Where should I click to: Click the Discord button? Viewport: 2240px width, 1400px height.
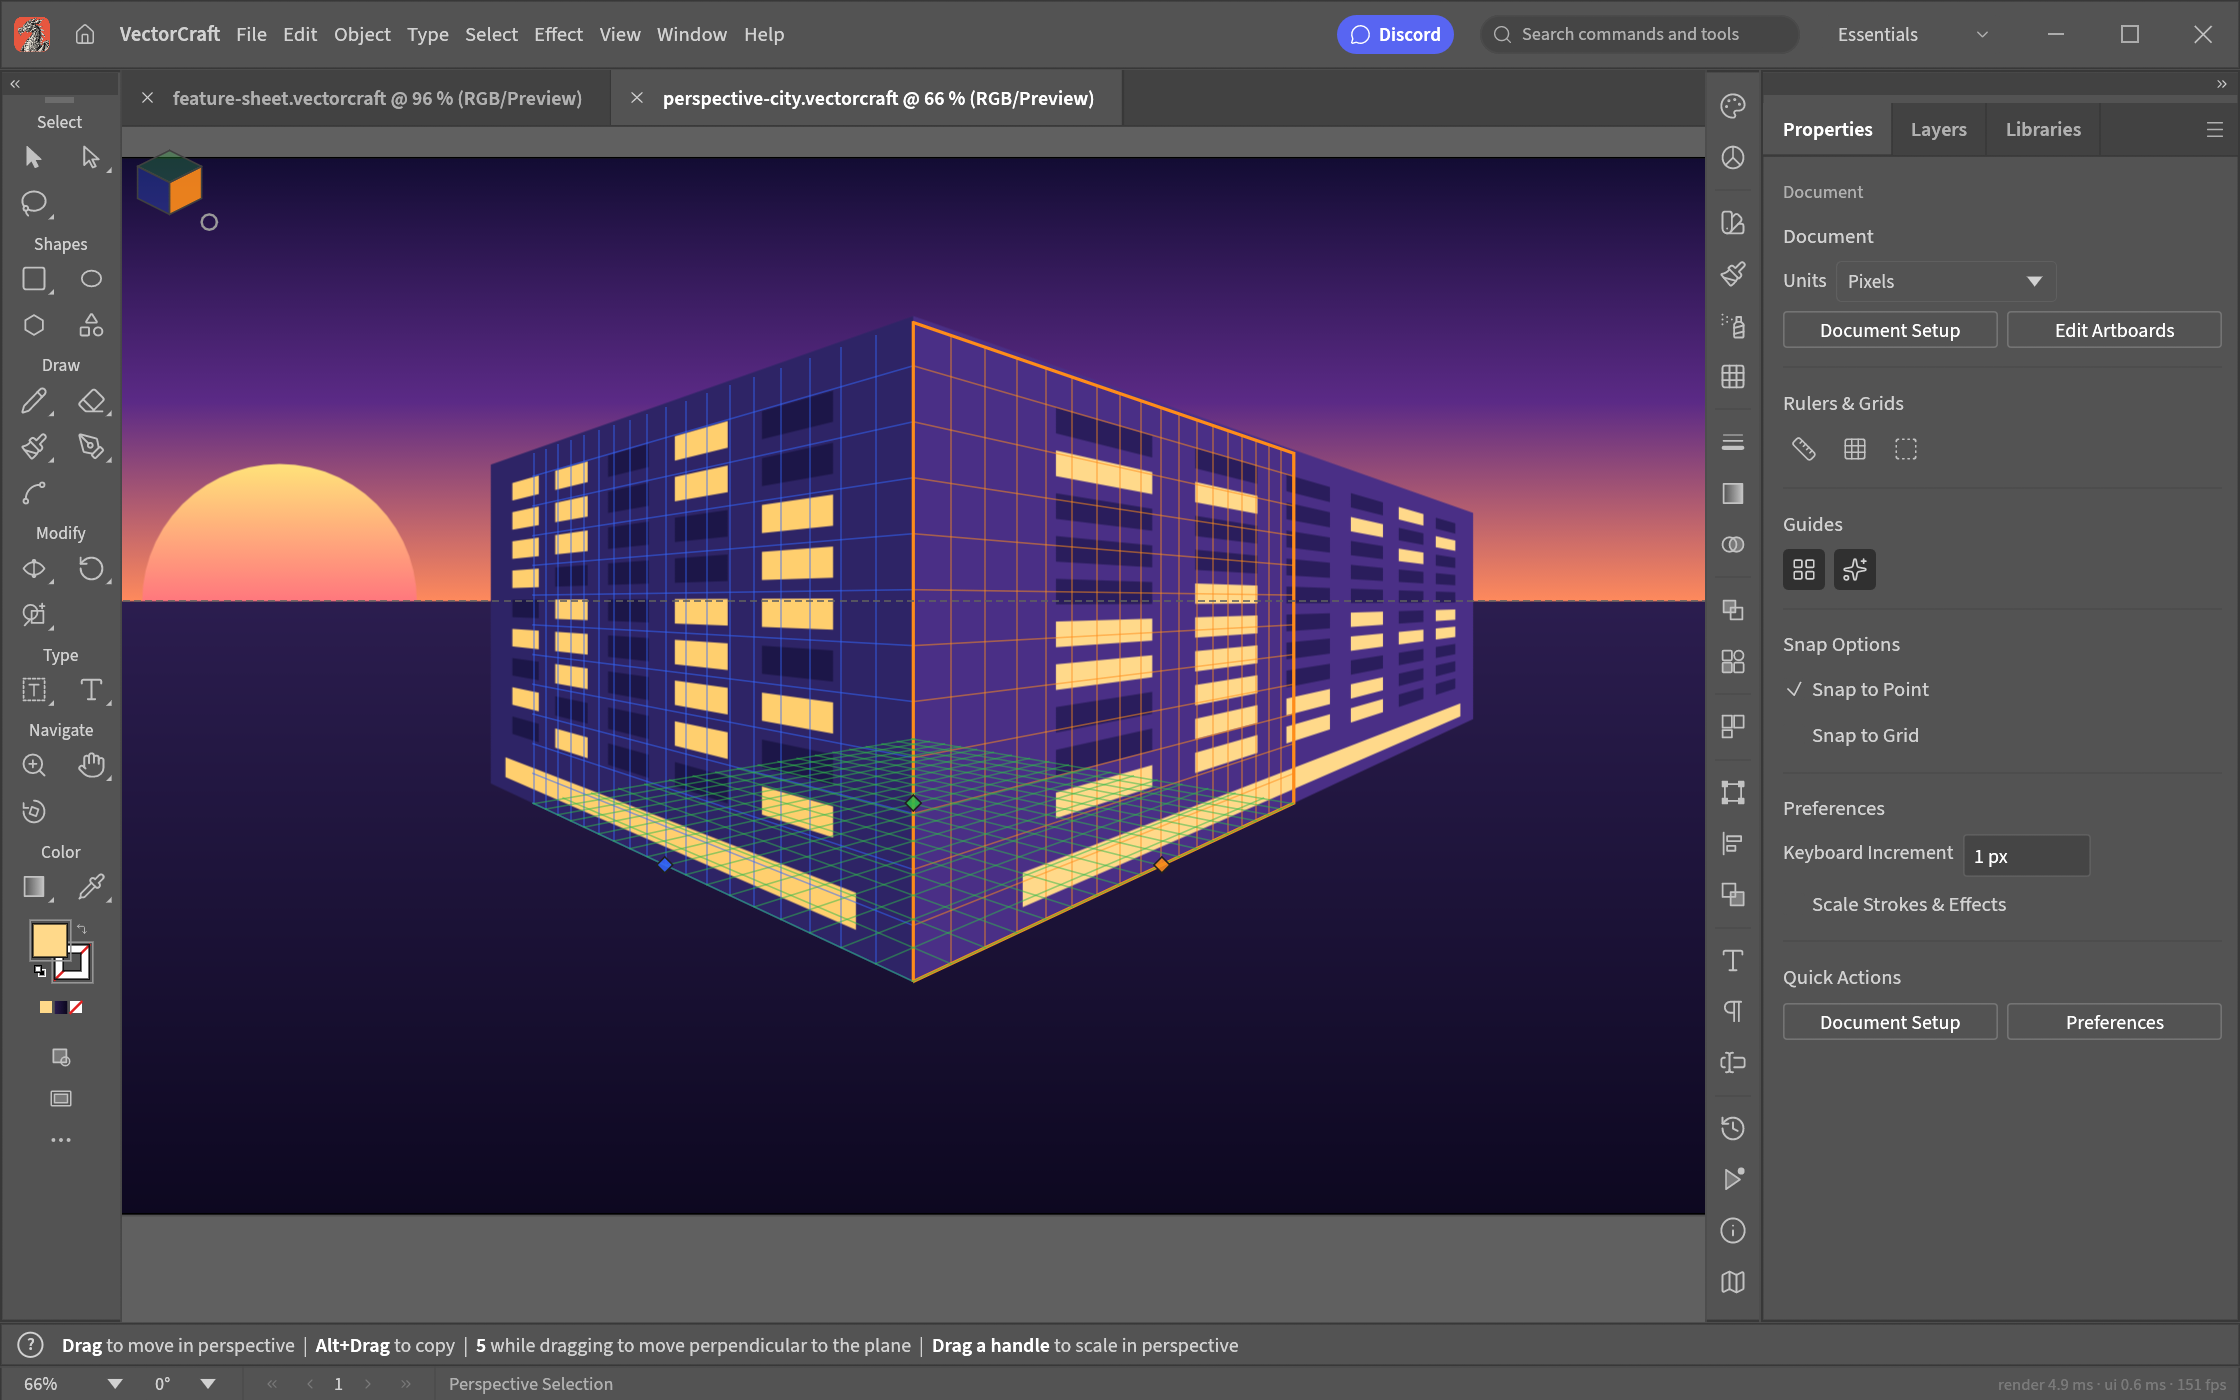[1395, 34]
